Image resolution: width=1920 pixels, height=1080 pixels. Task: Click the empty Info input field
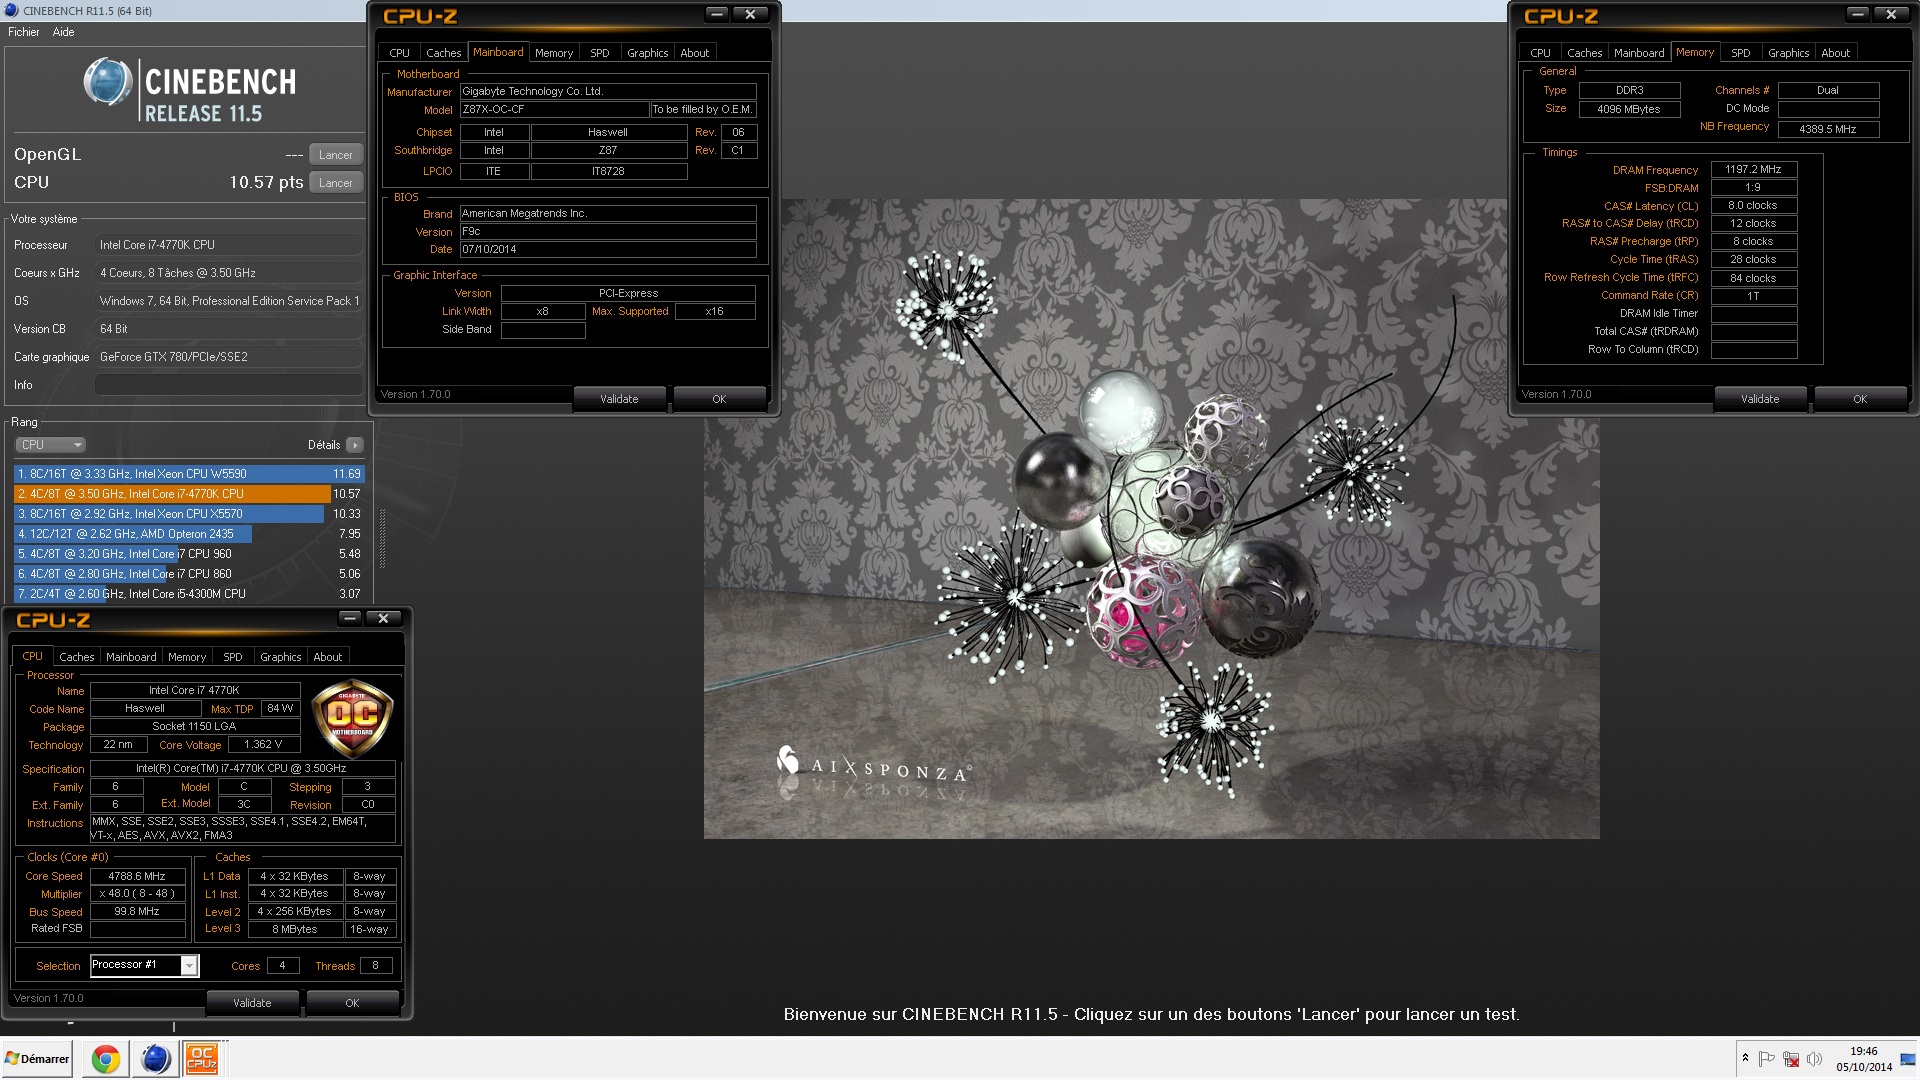pos(229,385)
